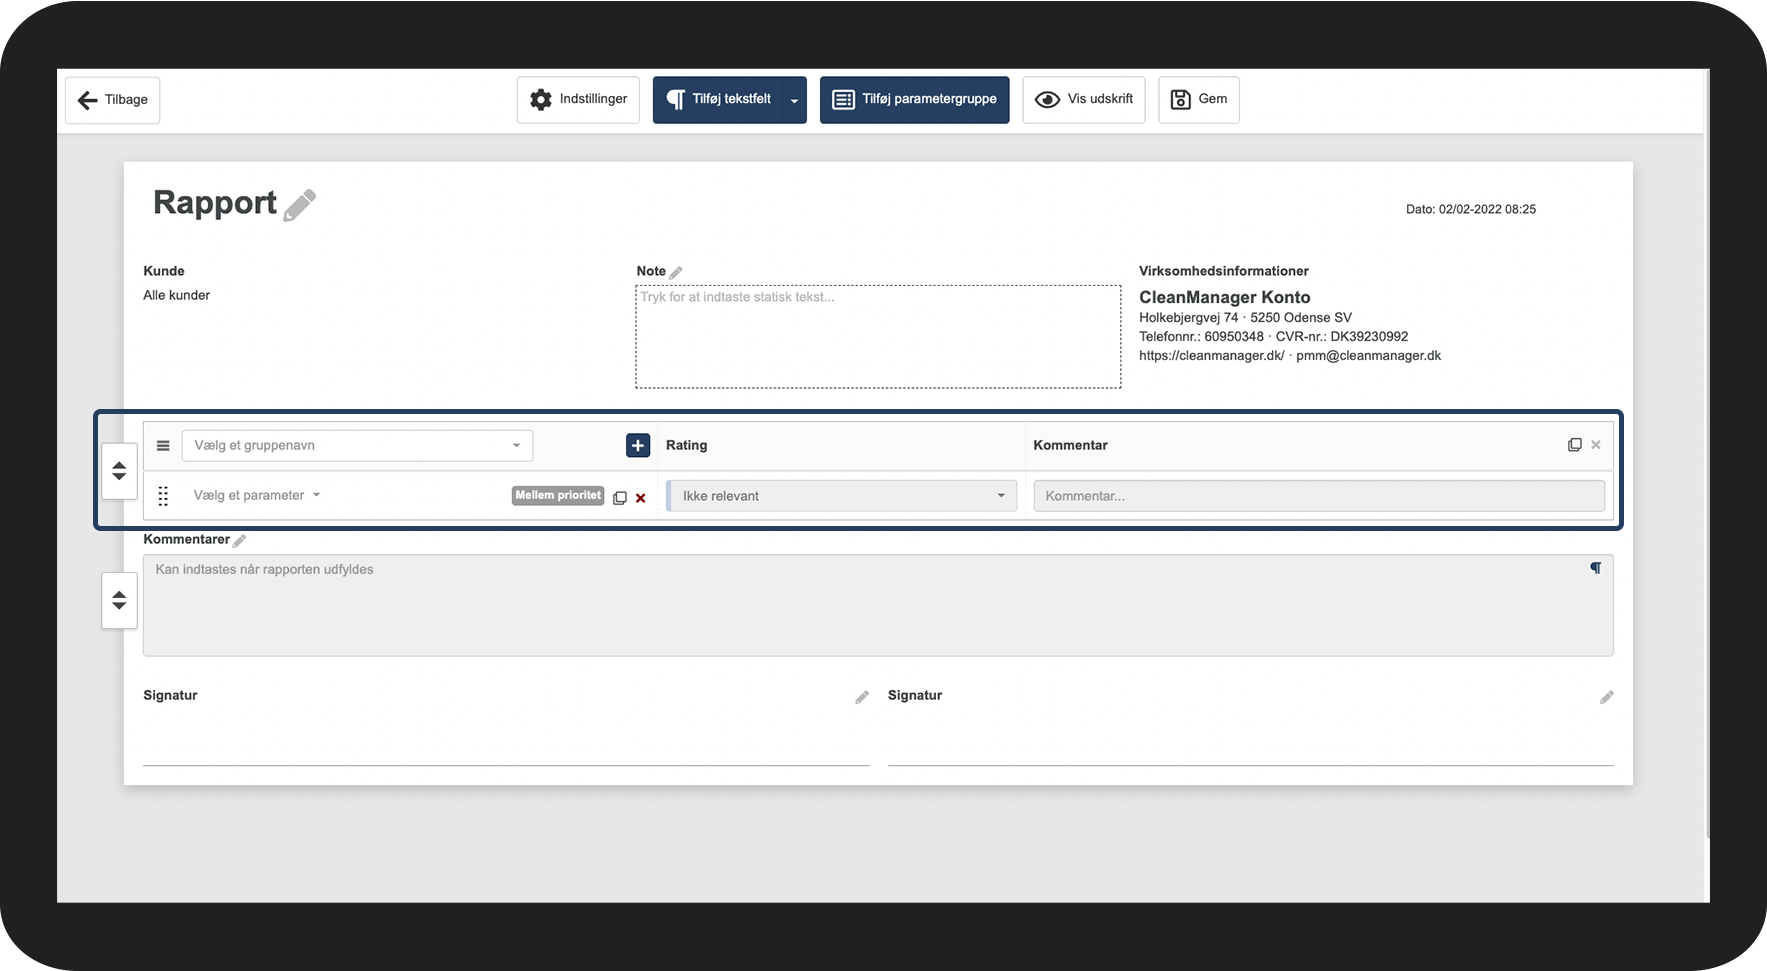Edit the right Signatur with pencil icon
The width and height of the screenshot is (1767, 971).
(x=1607, y=697)
